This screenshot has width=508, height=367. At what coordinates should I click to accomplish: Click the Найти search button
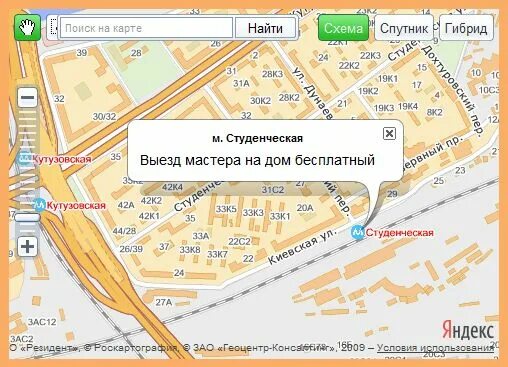[265, 28]
